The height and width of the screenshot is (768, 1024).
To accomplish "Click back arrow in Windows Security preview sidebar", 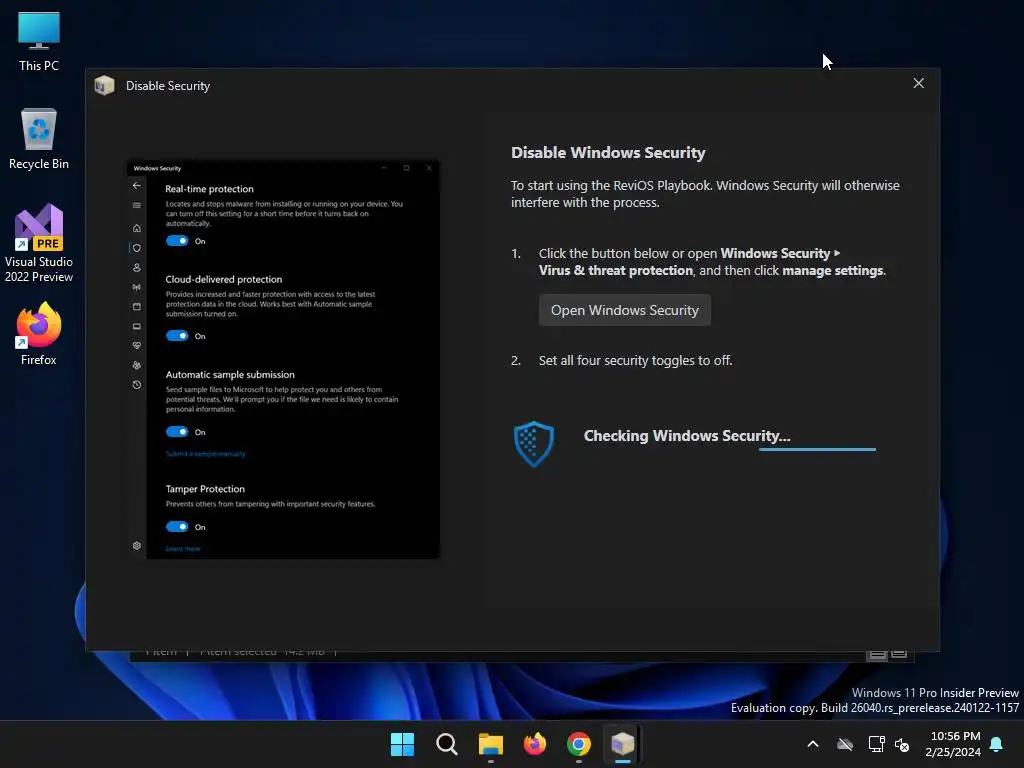I will pos(136,185).
